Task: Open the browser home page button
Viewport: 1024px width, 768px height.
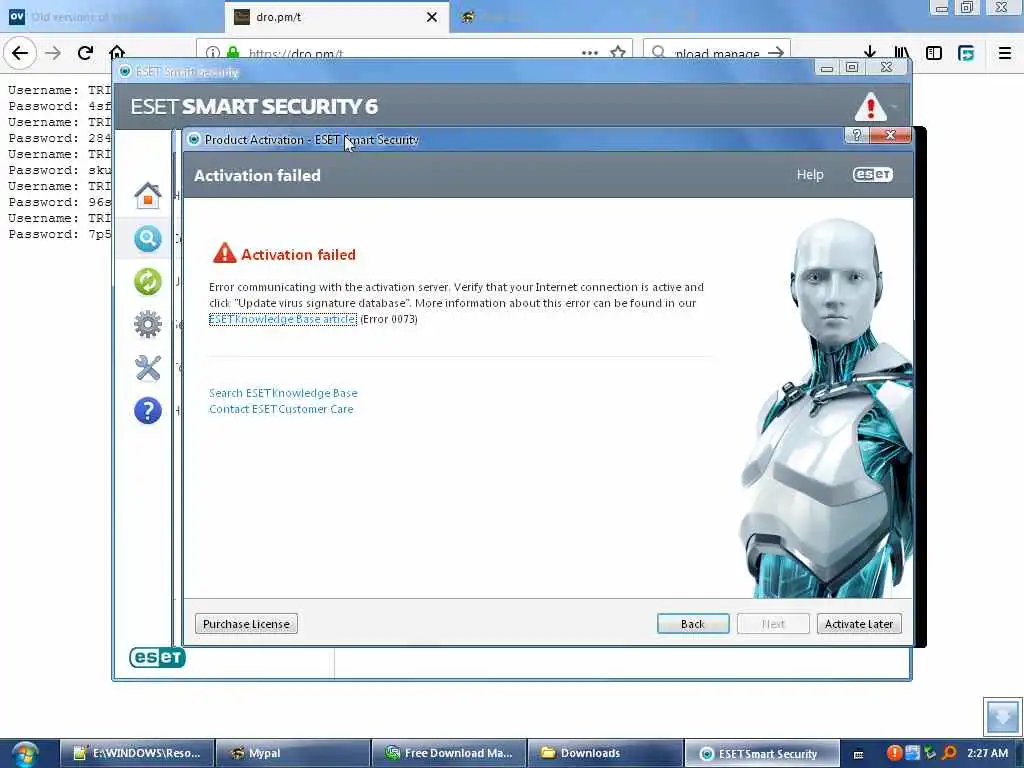Action: point(117,52)
